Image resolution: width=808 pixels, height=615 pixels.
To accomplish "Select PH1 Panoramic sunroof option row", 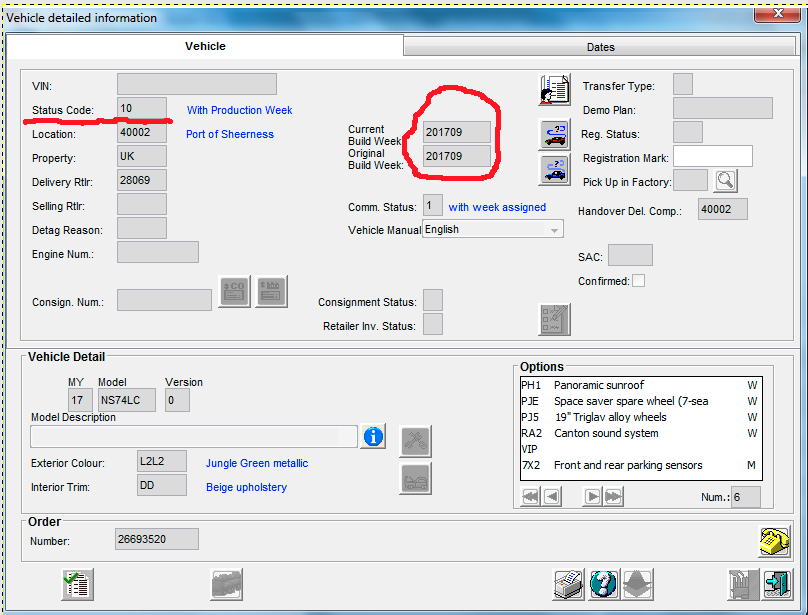I will point(639,385).
